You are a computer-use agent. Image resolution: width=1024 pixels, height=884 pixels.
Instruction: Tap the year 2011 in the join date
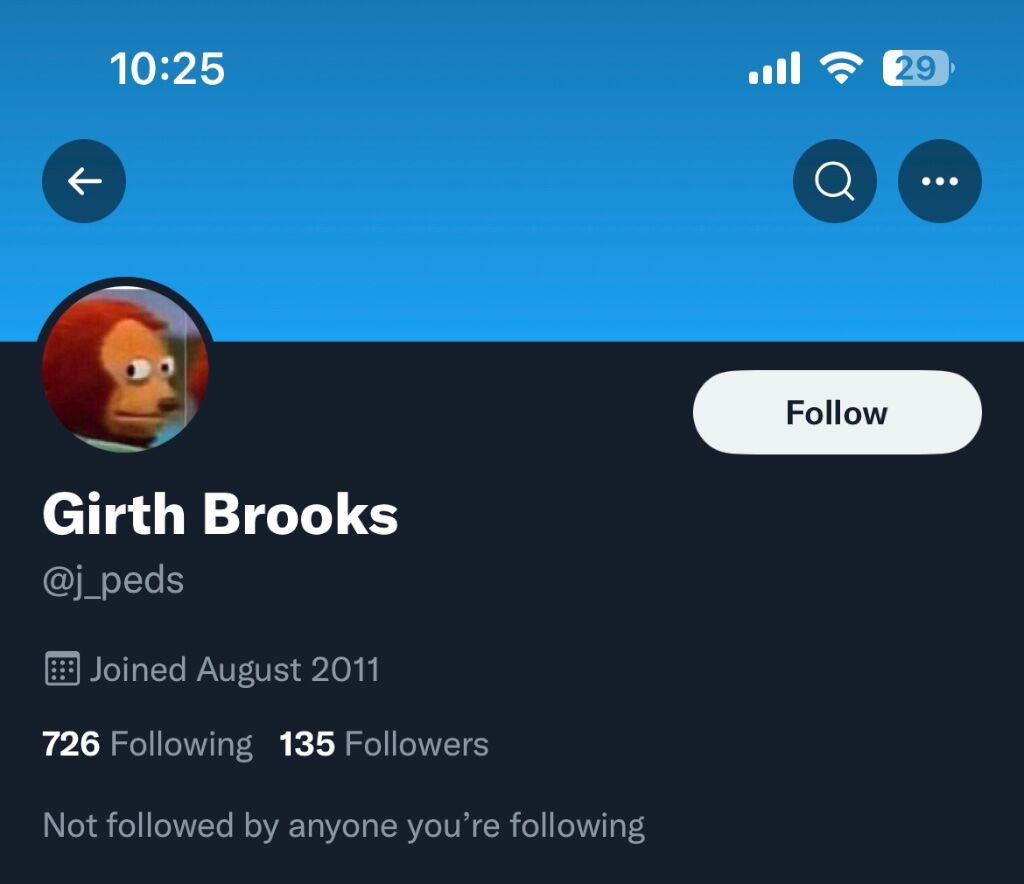[345, 669]
